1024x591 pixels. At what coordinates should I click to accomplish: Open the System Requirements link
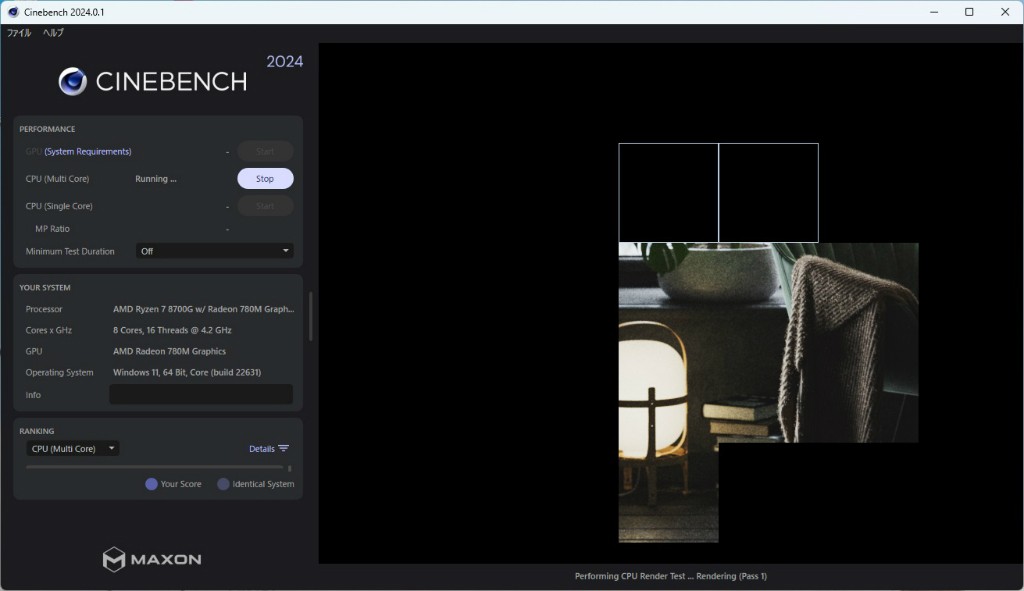click(x=88, y=152)
